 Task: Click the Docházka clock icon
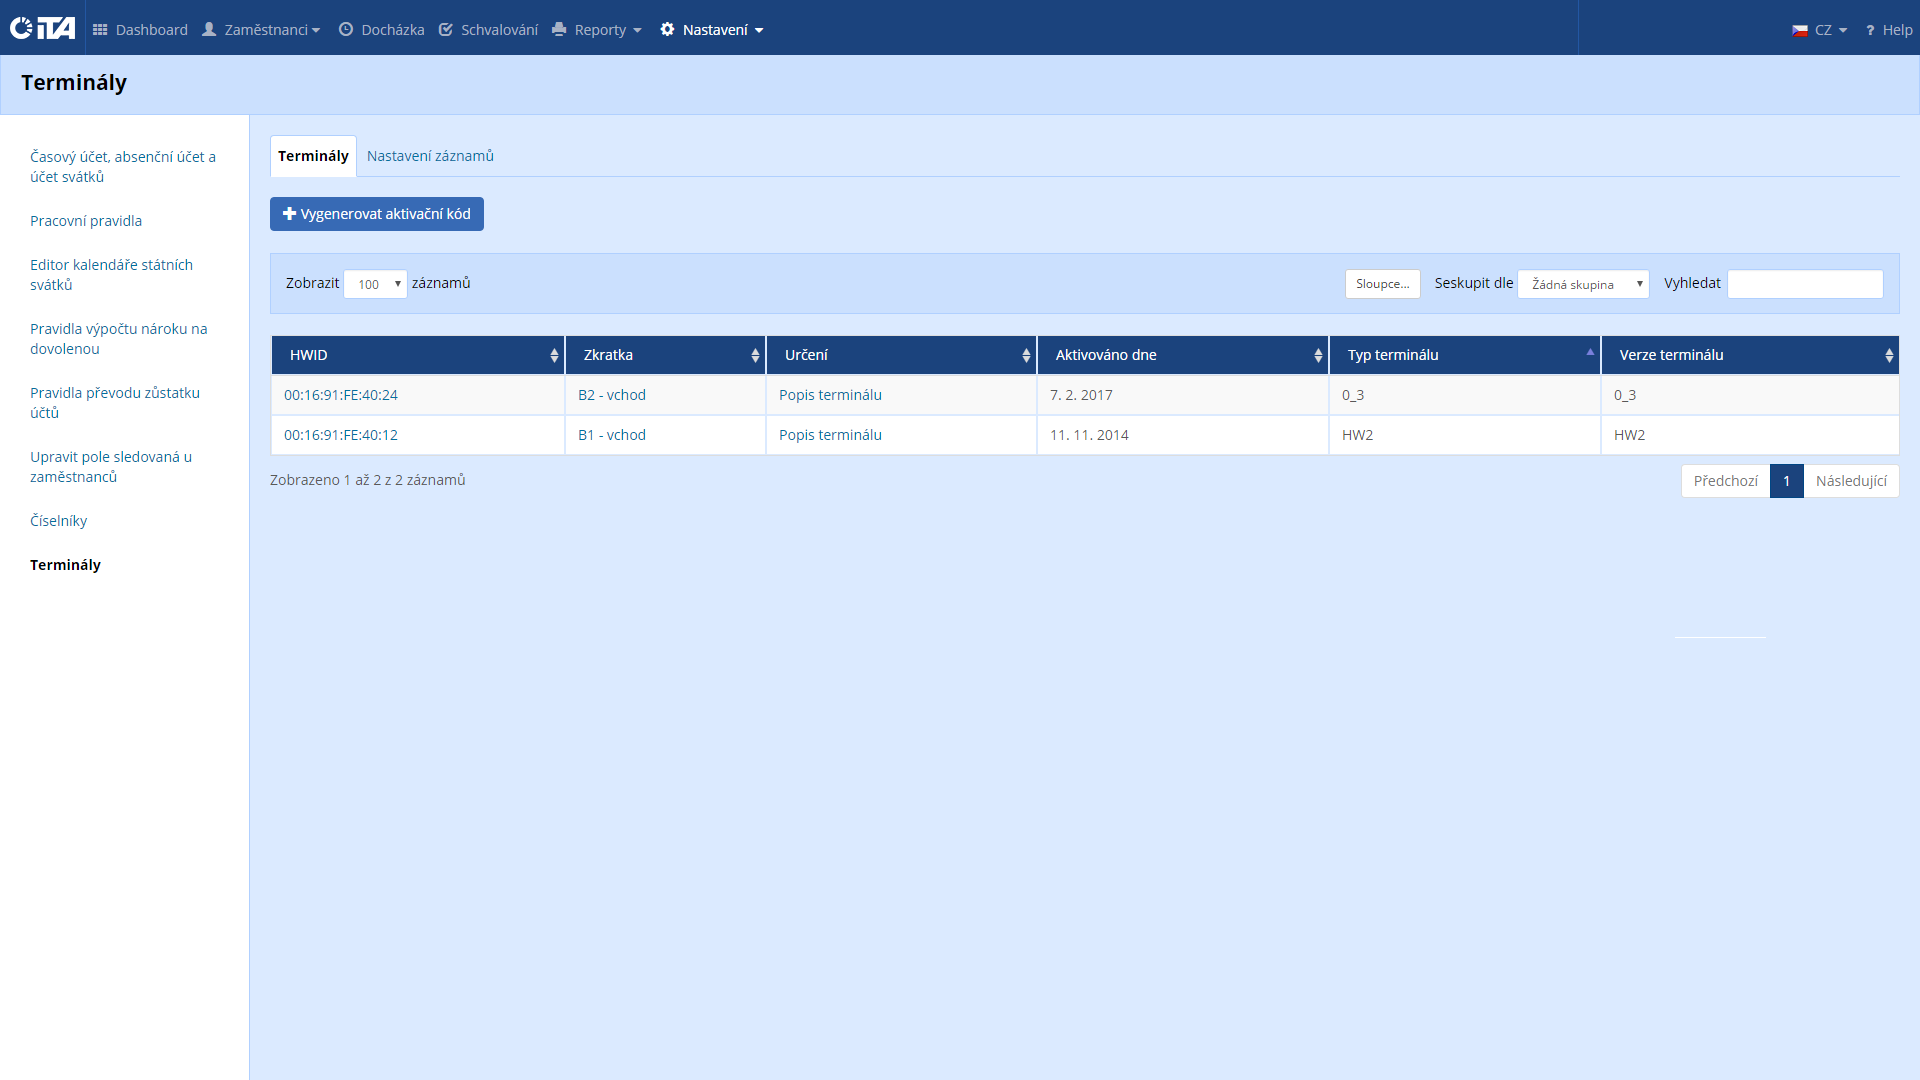[x=346, y=30]
